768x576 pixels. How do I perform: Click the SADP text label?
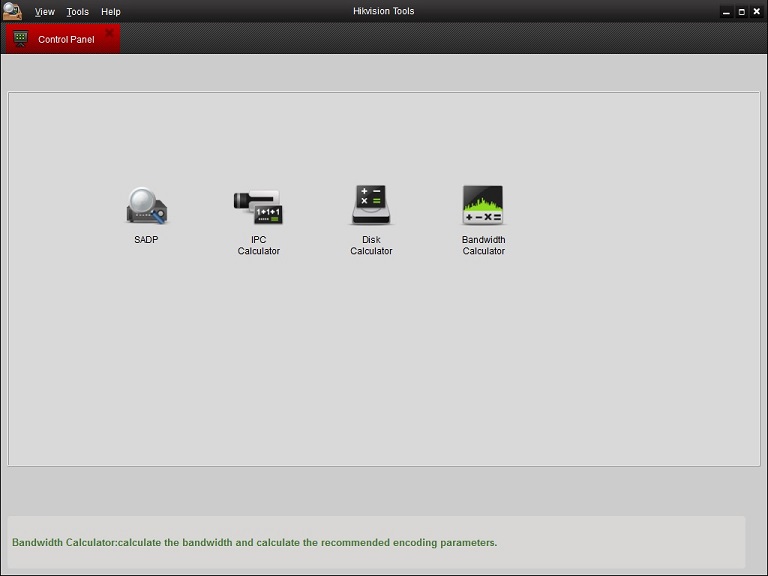[x=146, y=240]
